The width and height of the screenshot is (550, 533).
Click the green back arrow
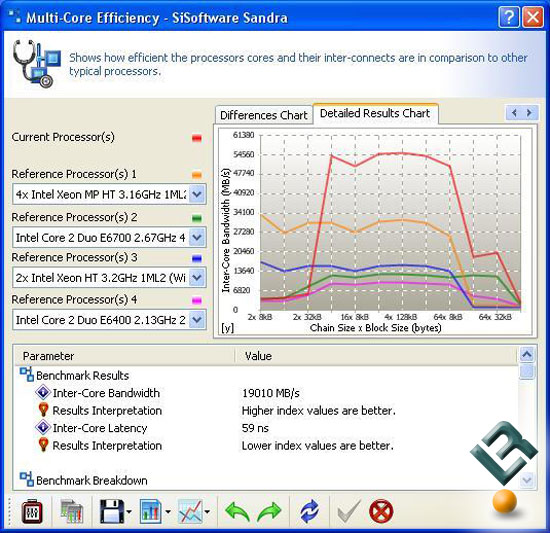pyautogui.click(x=237, y=512)
